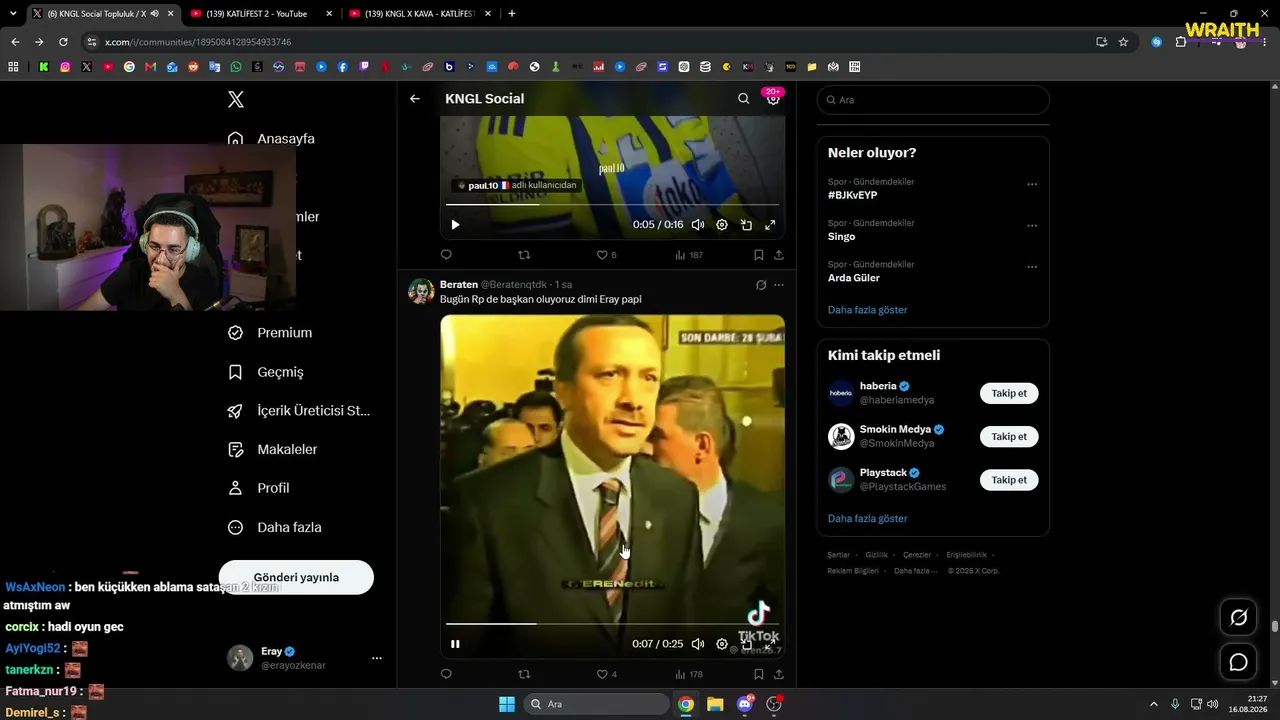Reload the current page
Image resolution: width=1280 pixels, height=720 pixels.
(x=63, y=42)
